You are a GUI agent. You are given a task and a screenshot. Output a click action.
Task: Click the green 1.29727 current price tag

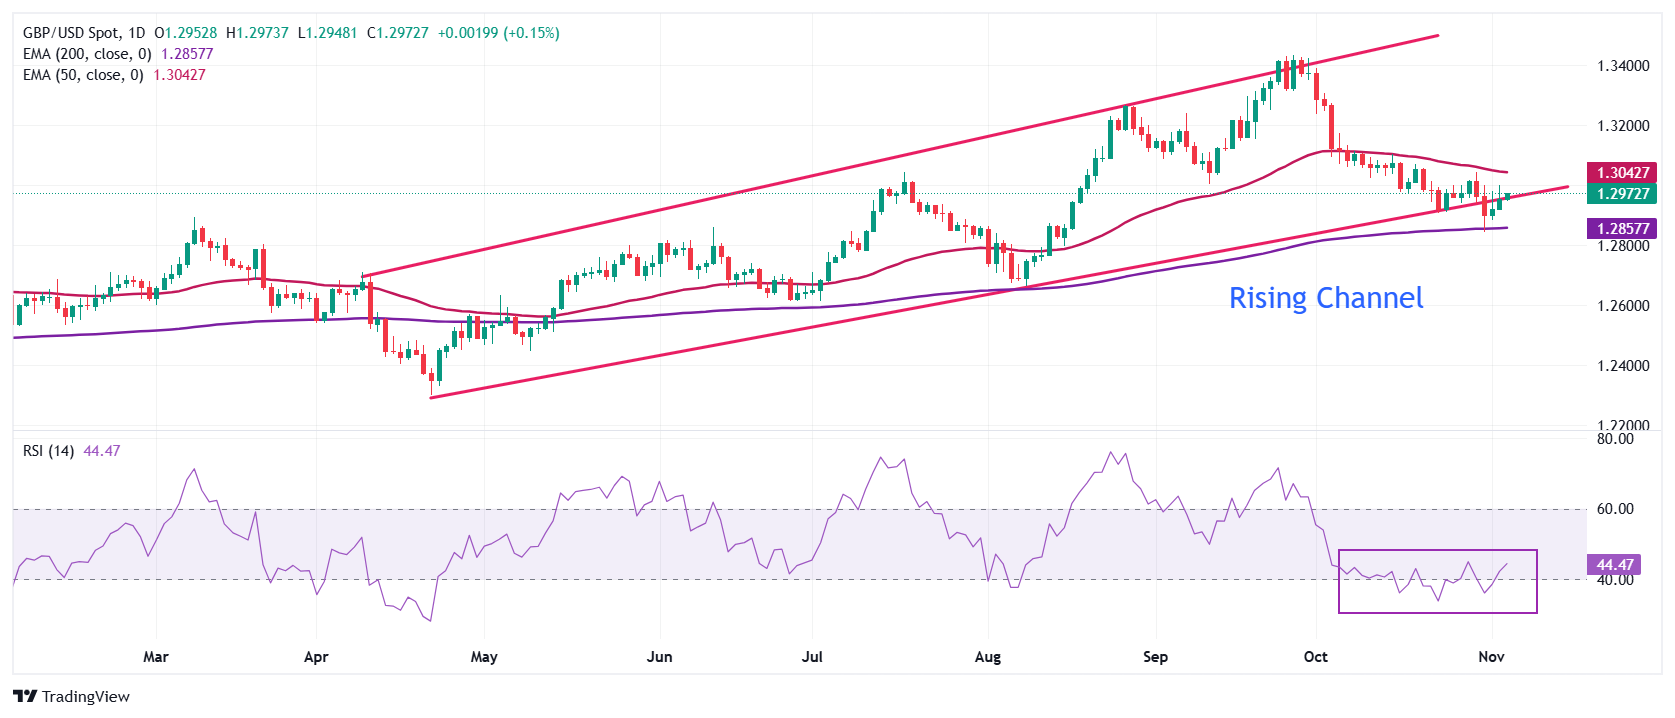pos(1622,194)
